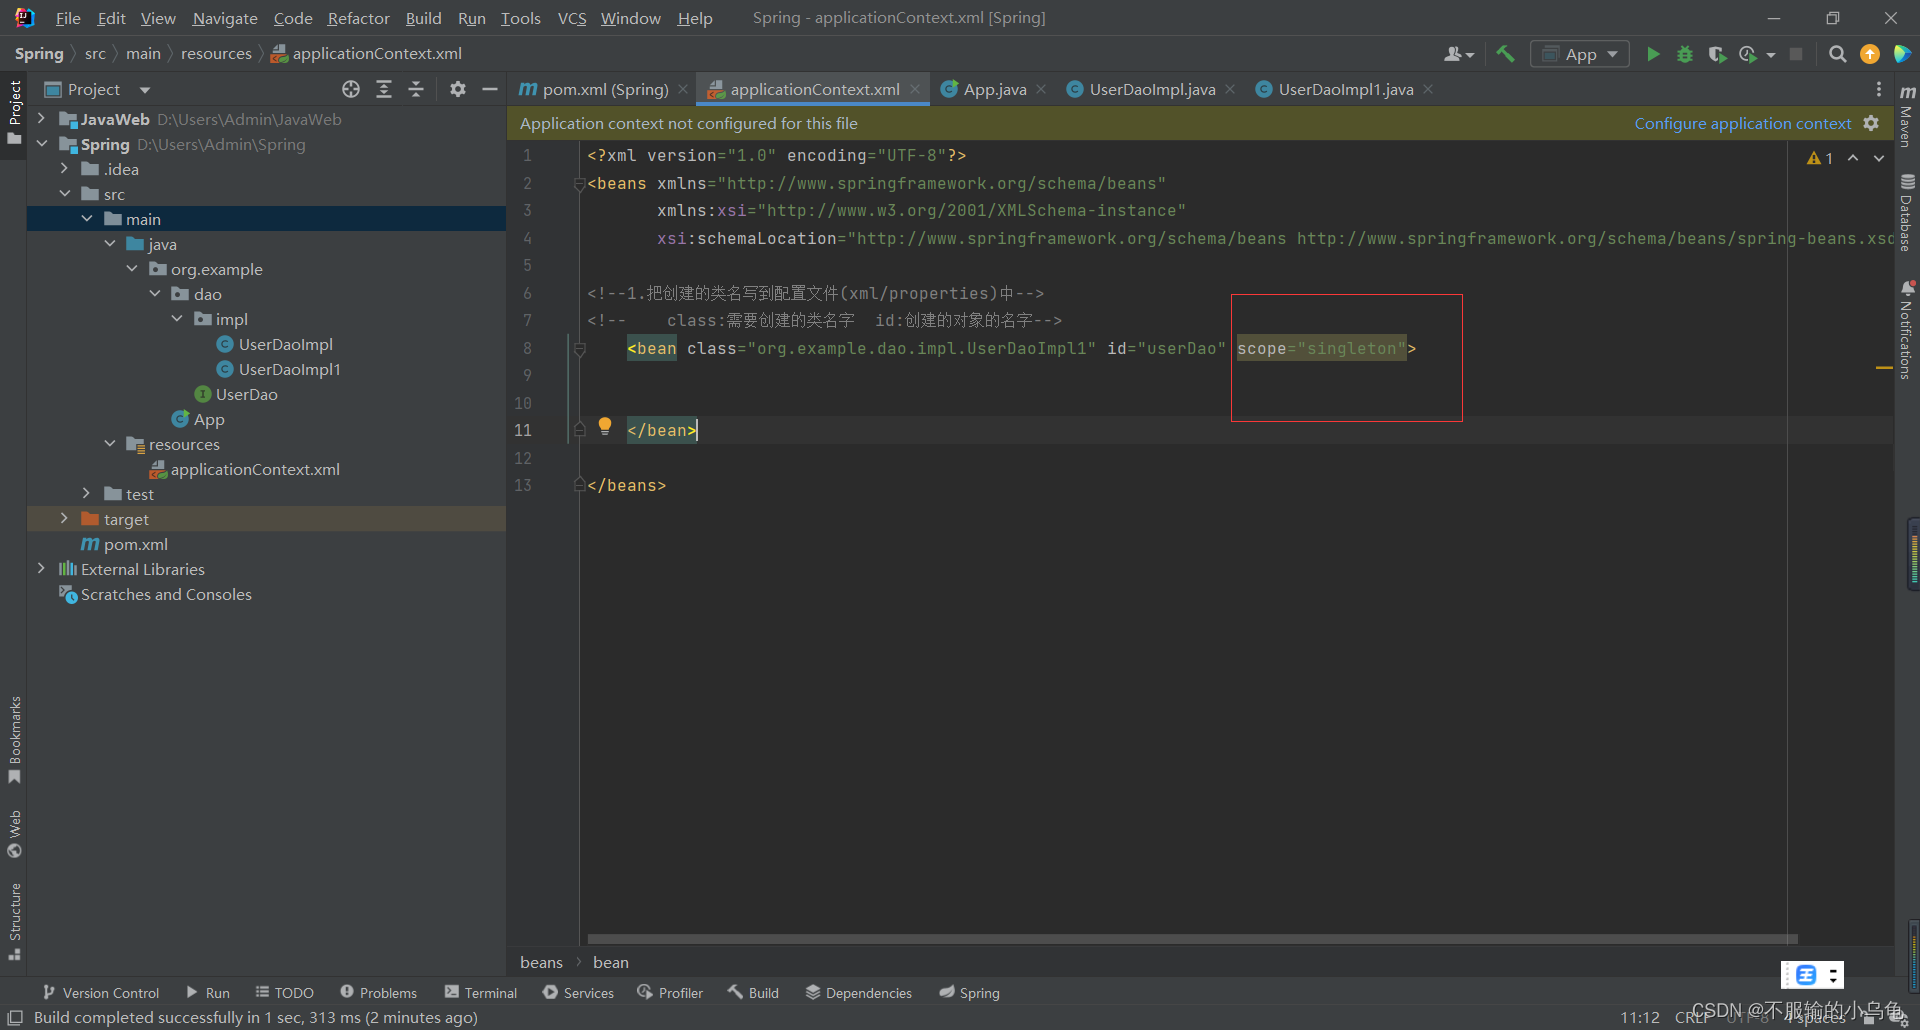Open Notifications tool window

[x=1907, y=330]
